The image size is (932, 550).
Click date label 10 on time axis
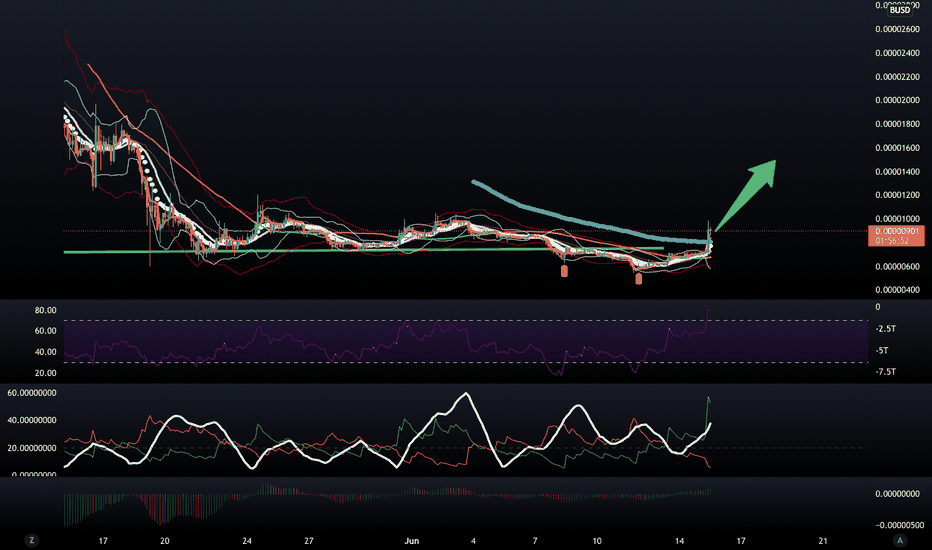coord(597,541)
